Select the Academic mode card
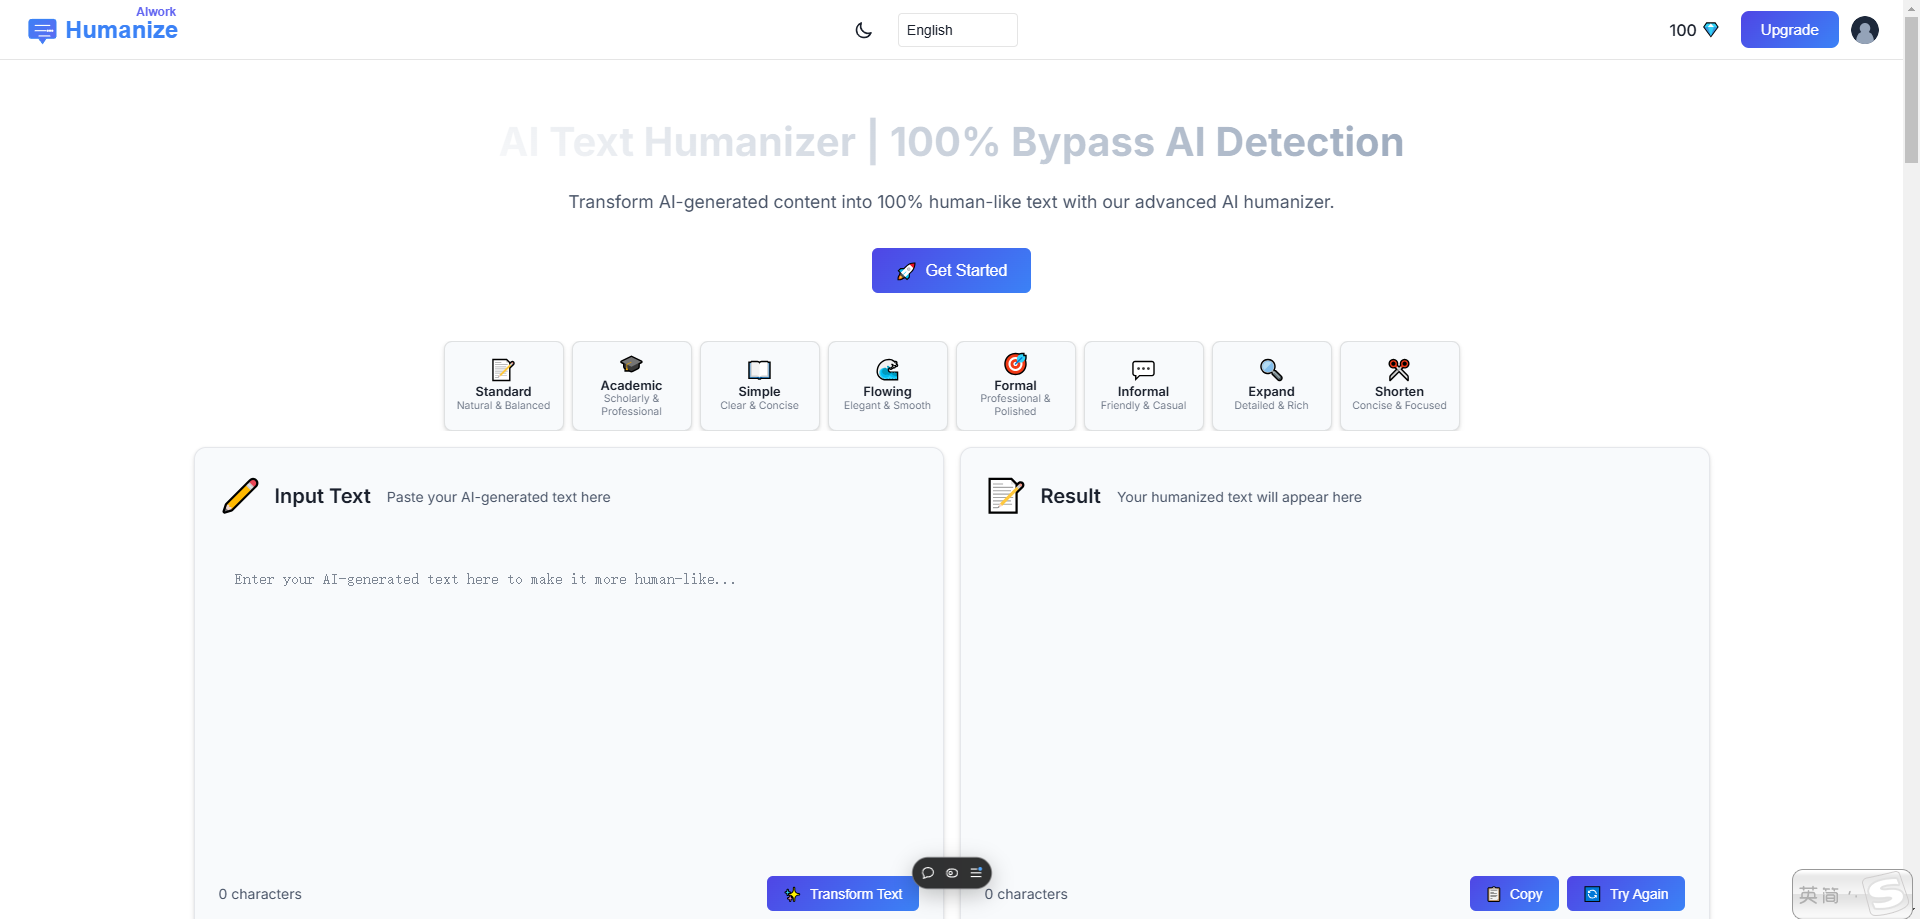 (632, 386)
